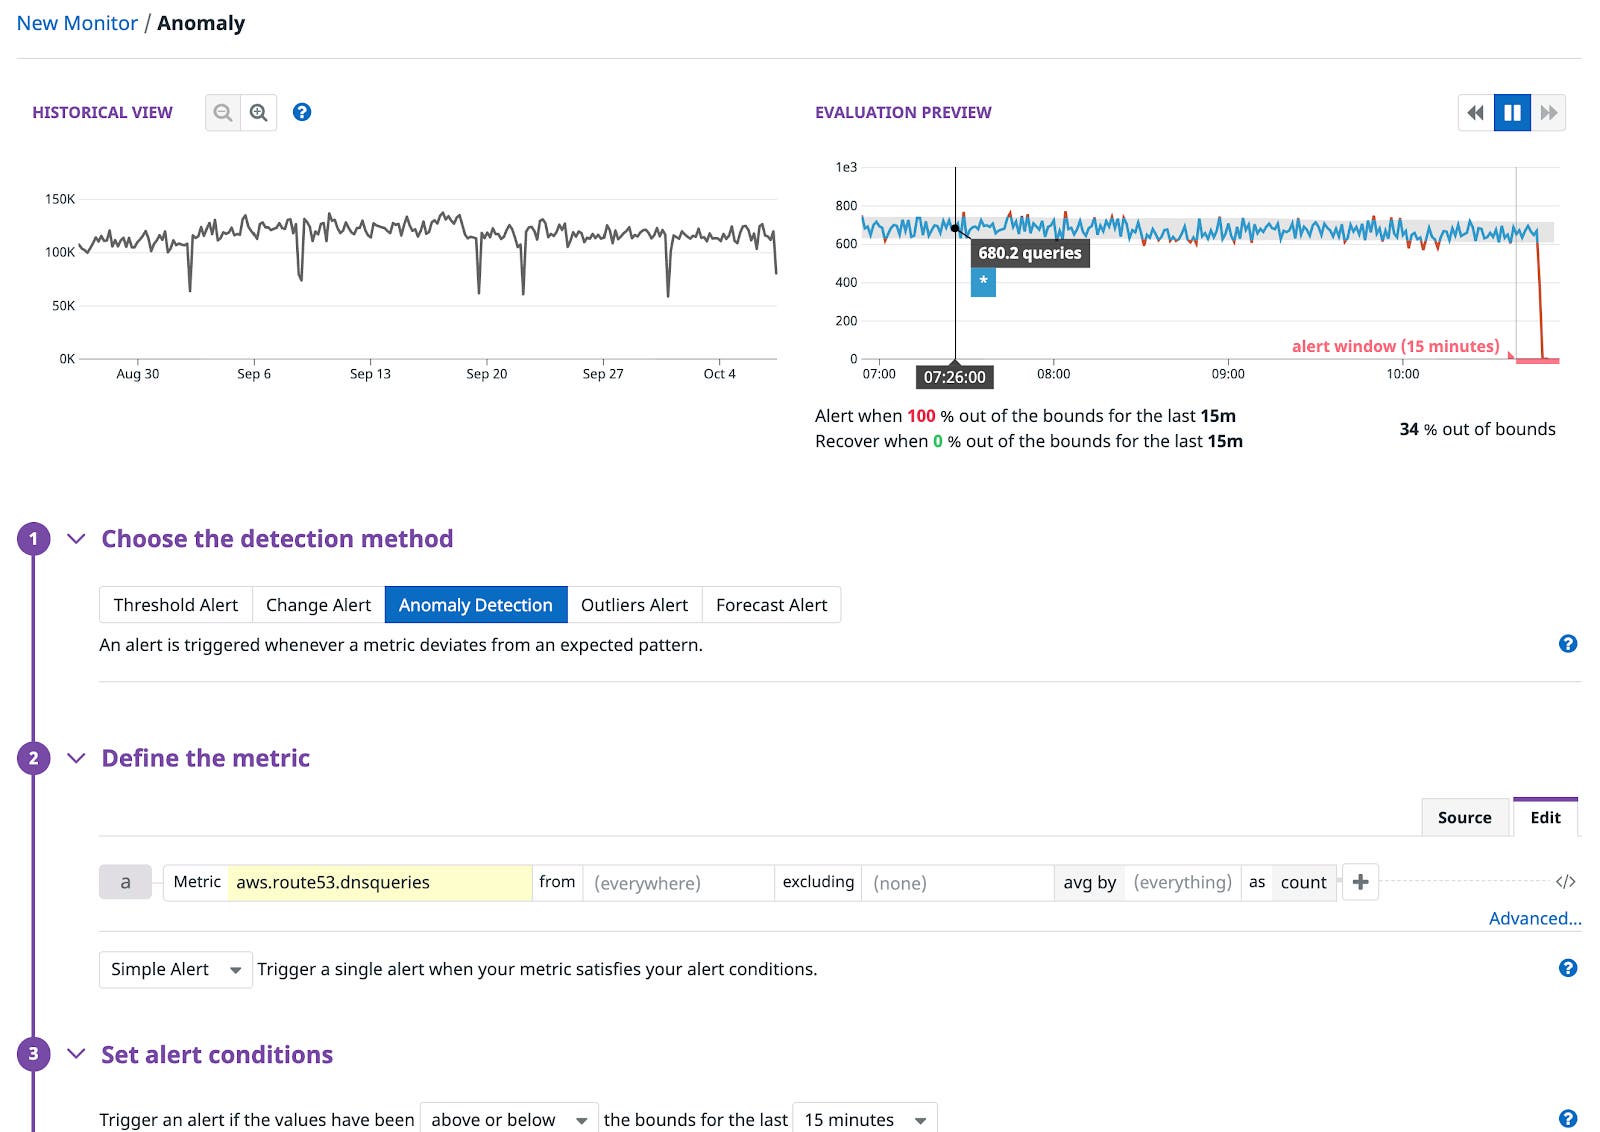Zoom out on the historical view chart
This screenshot has width=1600, height=1132.
(223, 112)
